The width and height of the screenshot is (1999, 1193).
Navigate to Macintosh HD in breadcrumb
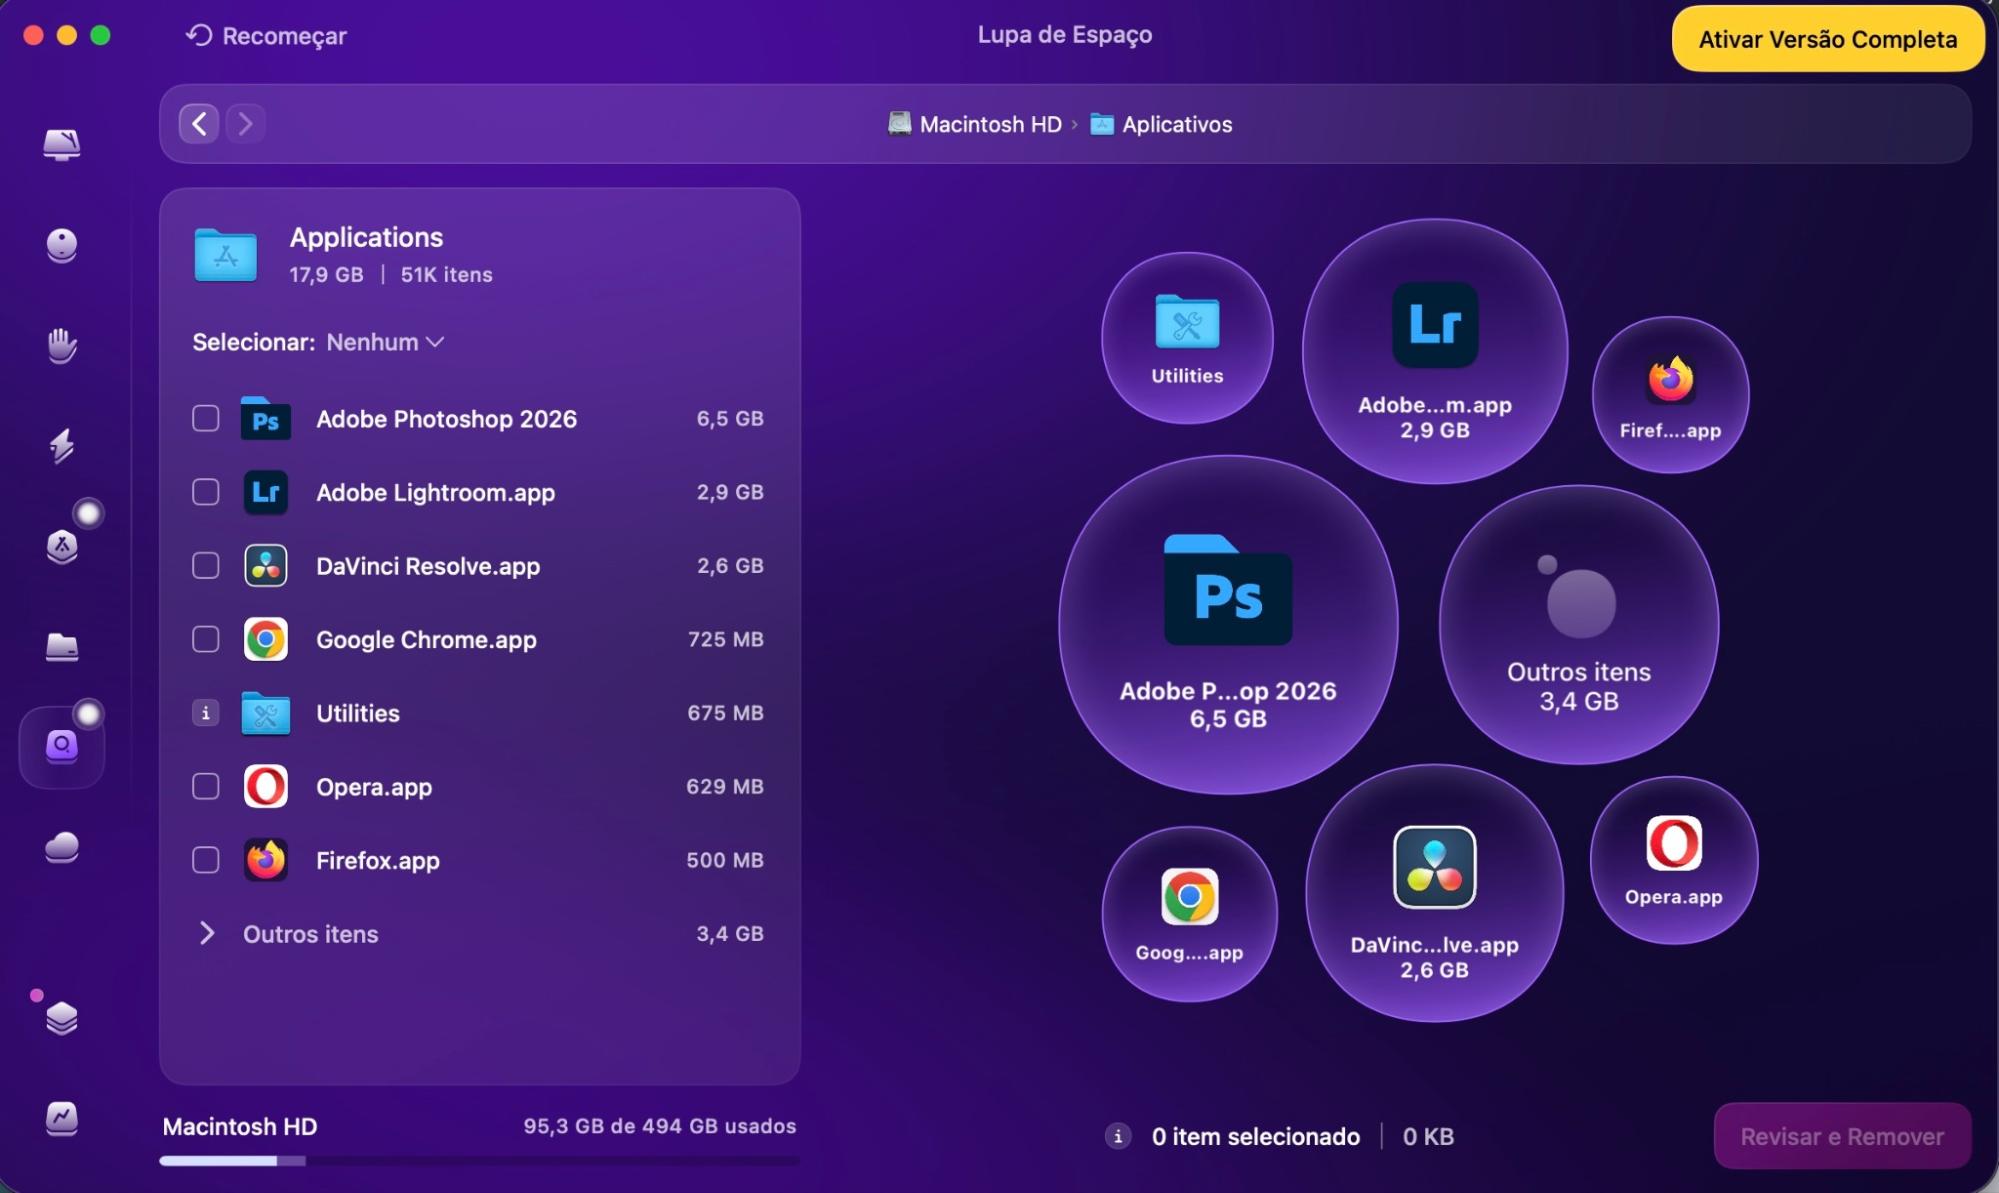coord(990,124)
